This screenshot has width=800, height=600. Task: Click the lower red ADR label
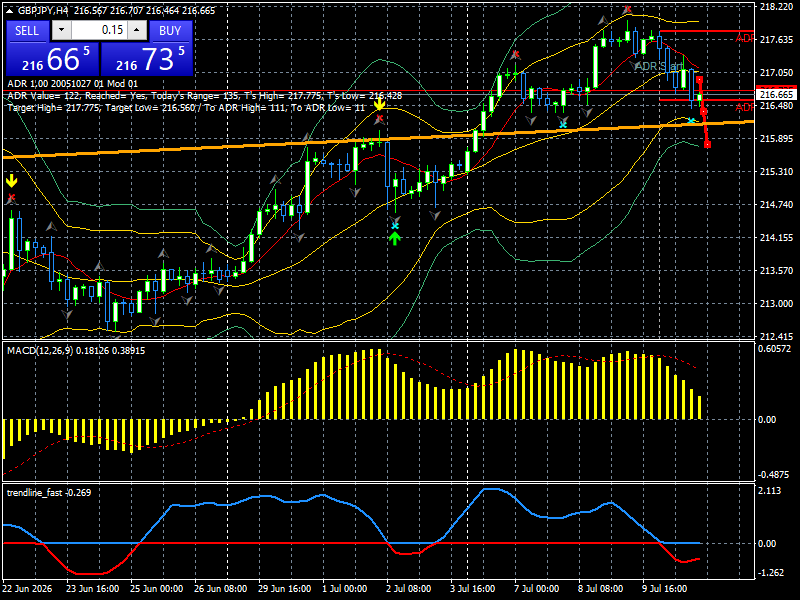pyautogui.click(x=744, y=107)
